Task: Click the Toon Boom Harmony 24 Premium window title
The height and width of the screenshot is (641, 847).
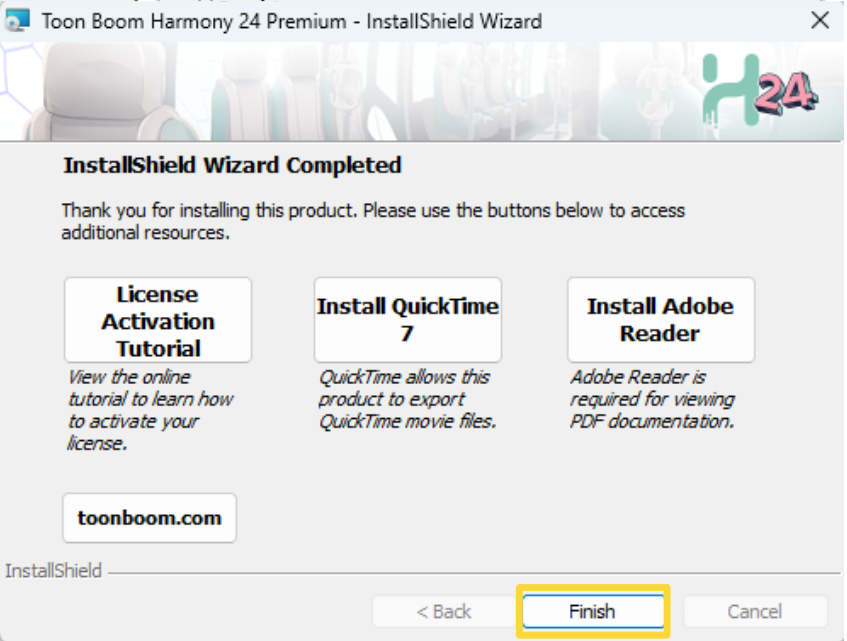Action: tap(292, 20)
